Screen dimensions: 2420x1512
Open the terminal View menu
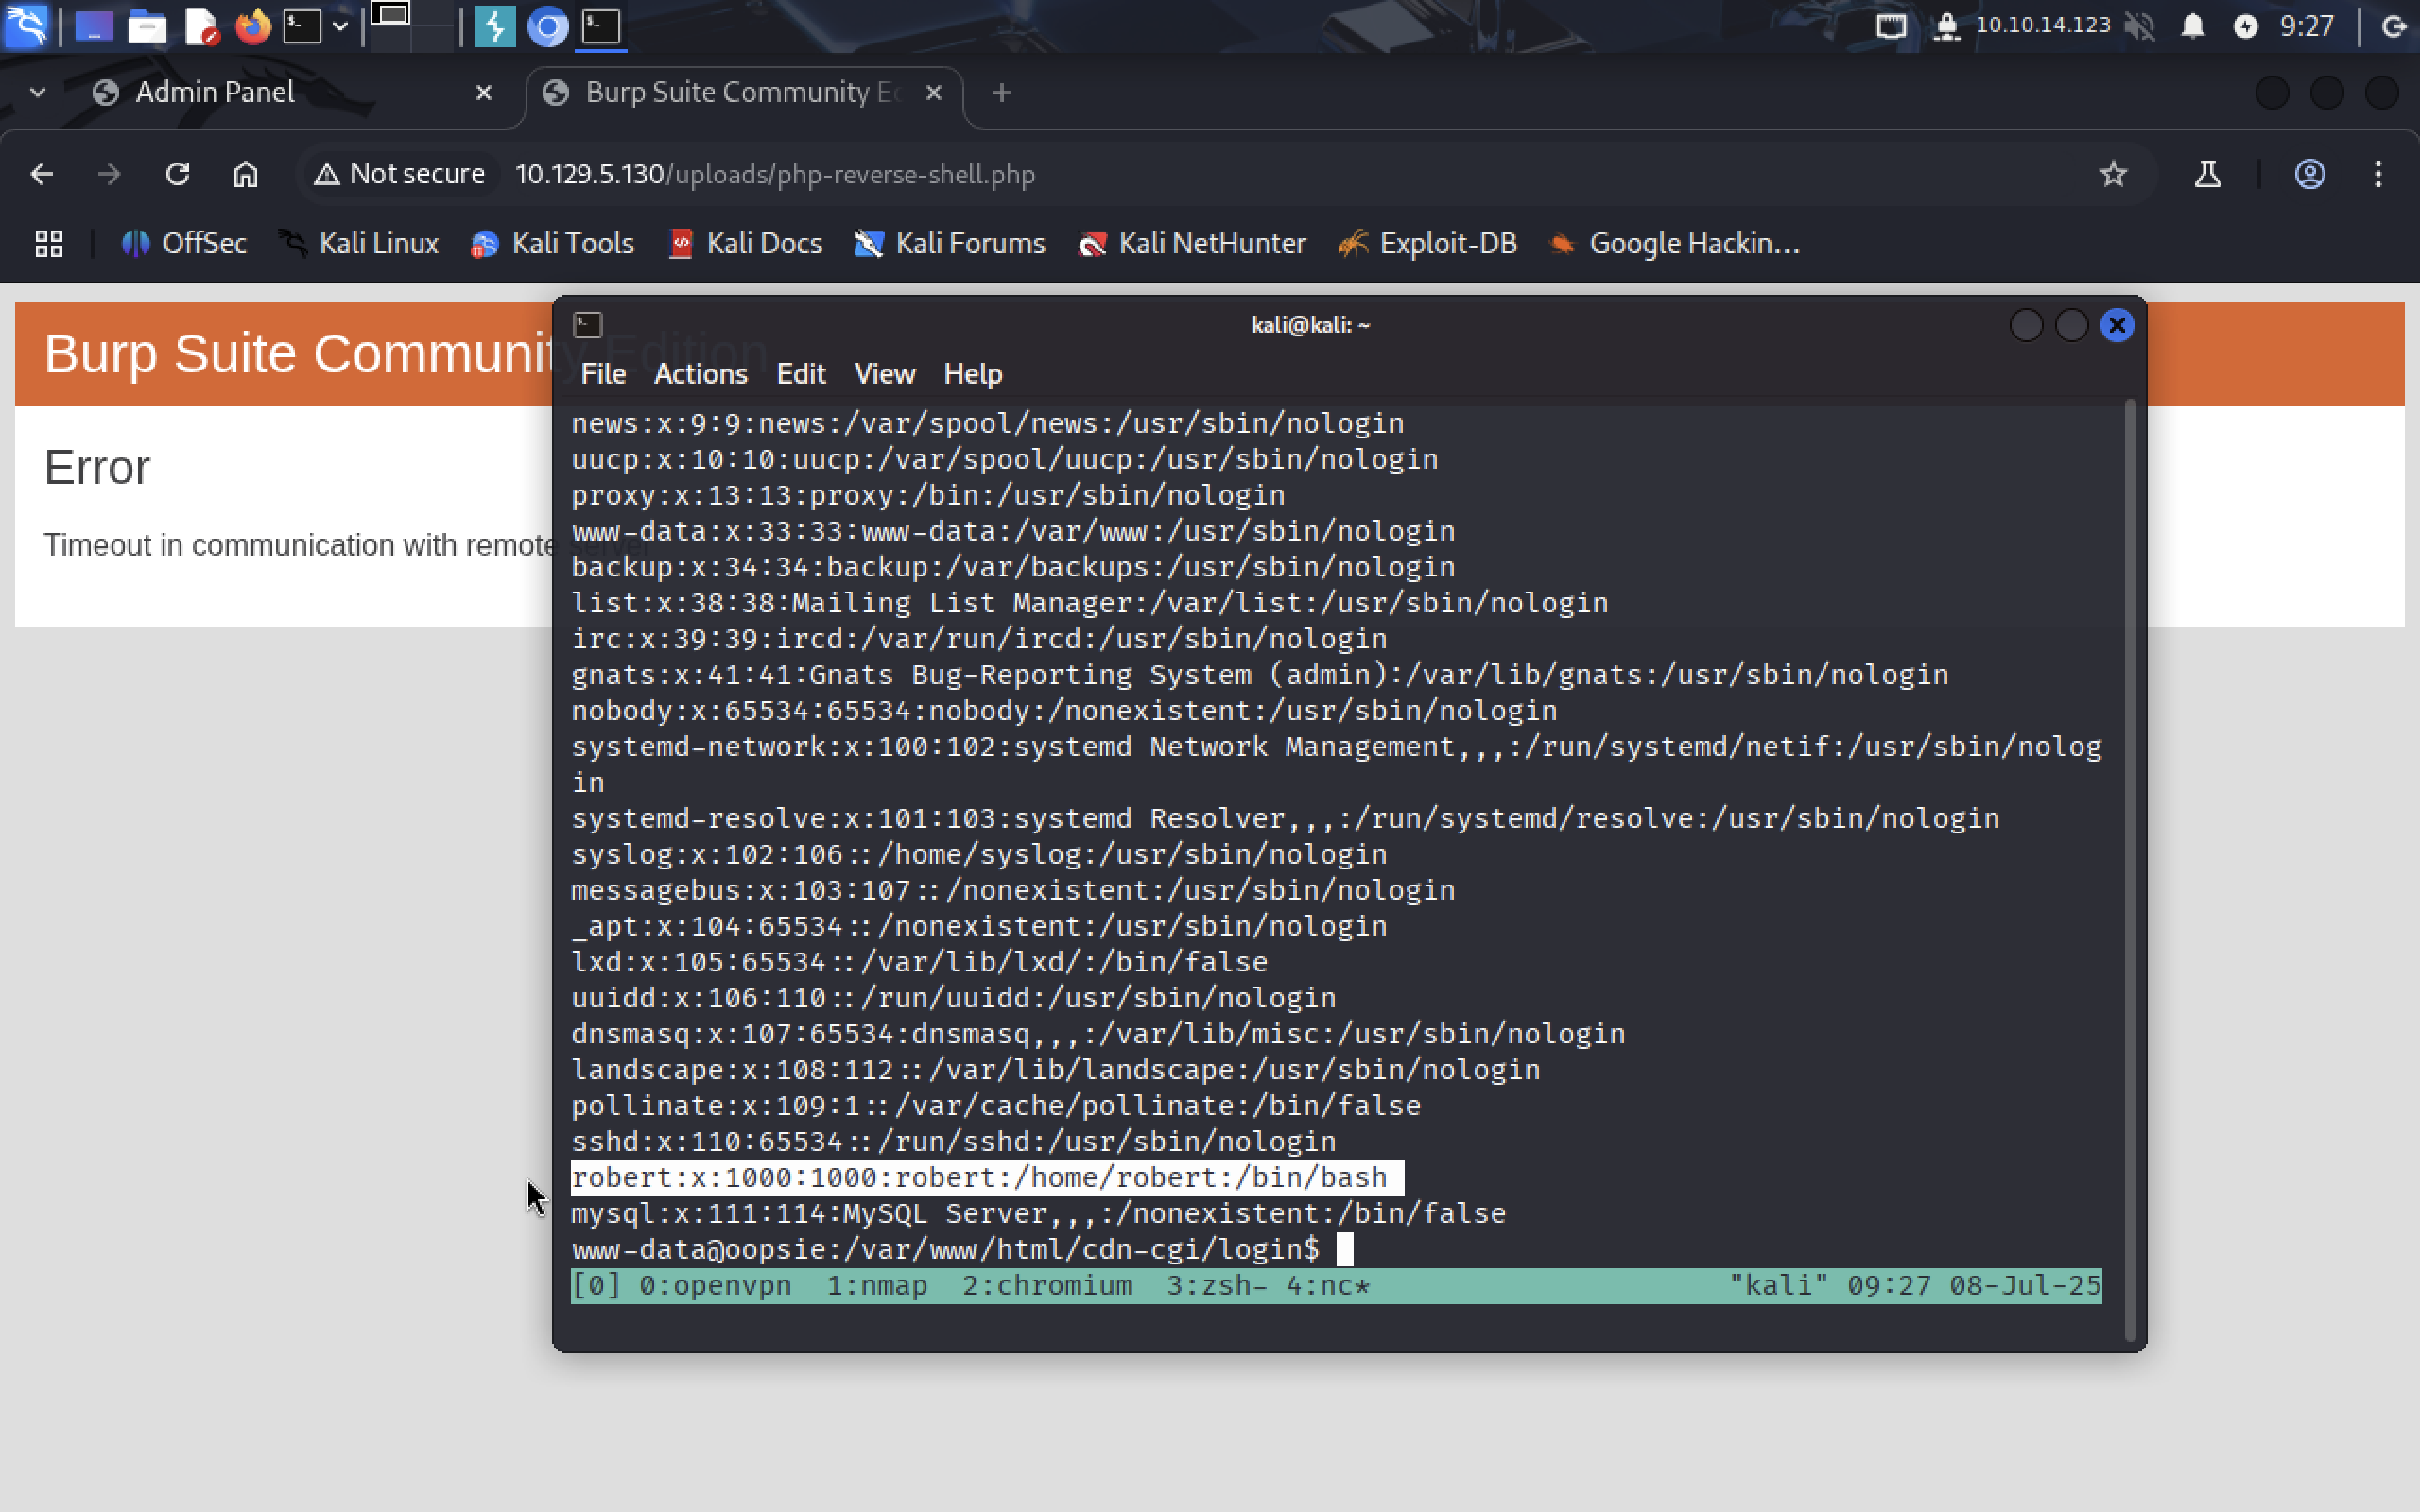(x=884, y=374)
